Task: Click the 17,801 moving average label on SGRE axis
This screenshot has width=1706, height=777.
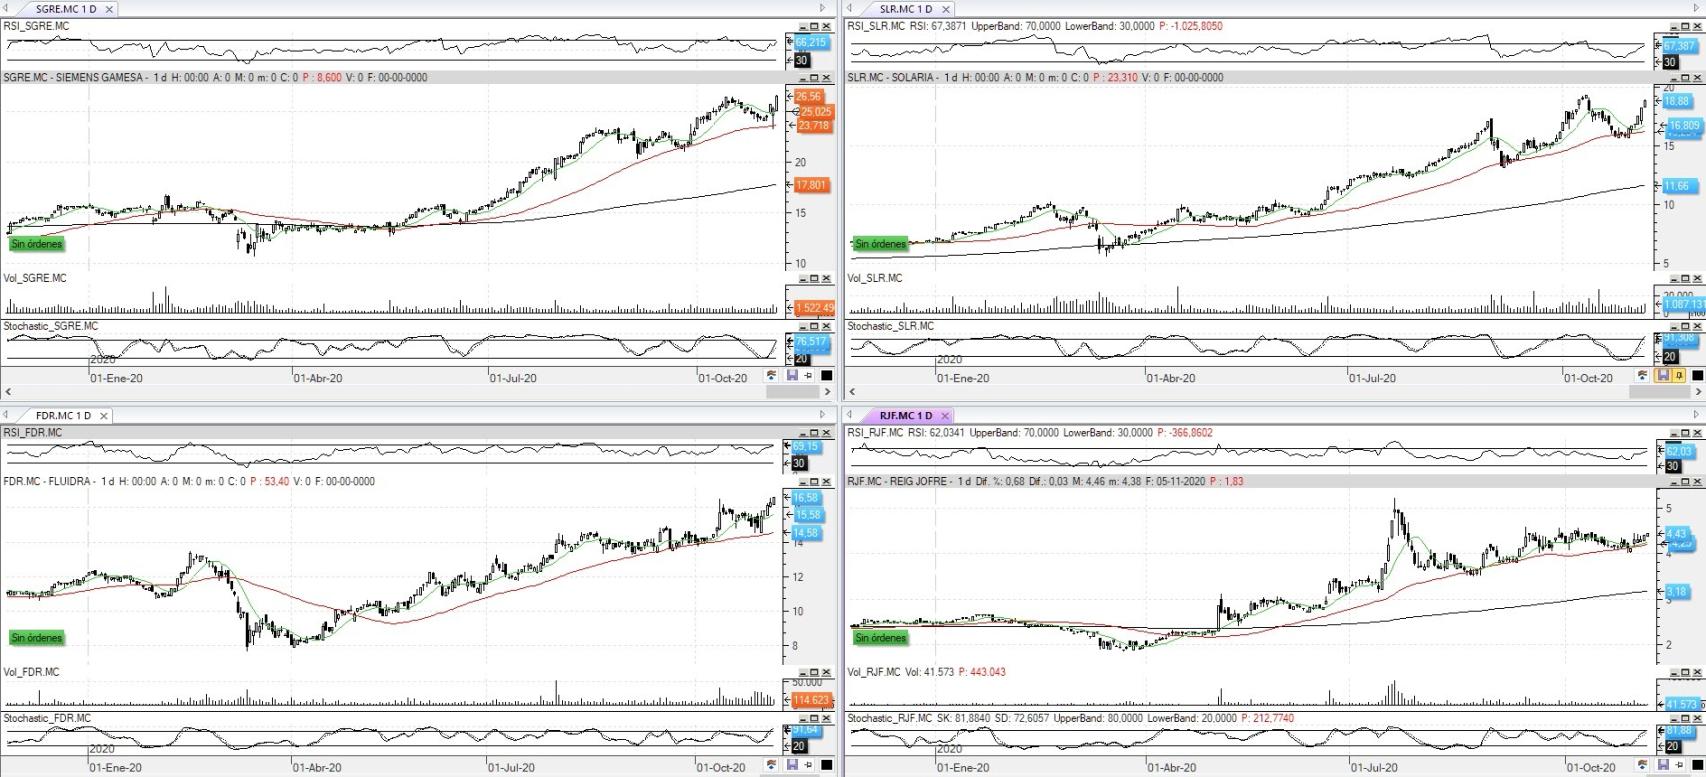Action: 811,185
